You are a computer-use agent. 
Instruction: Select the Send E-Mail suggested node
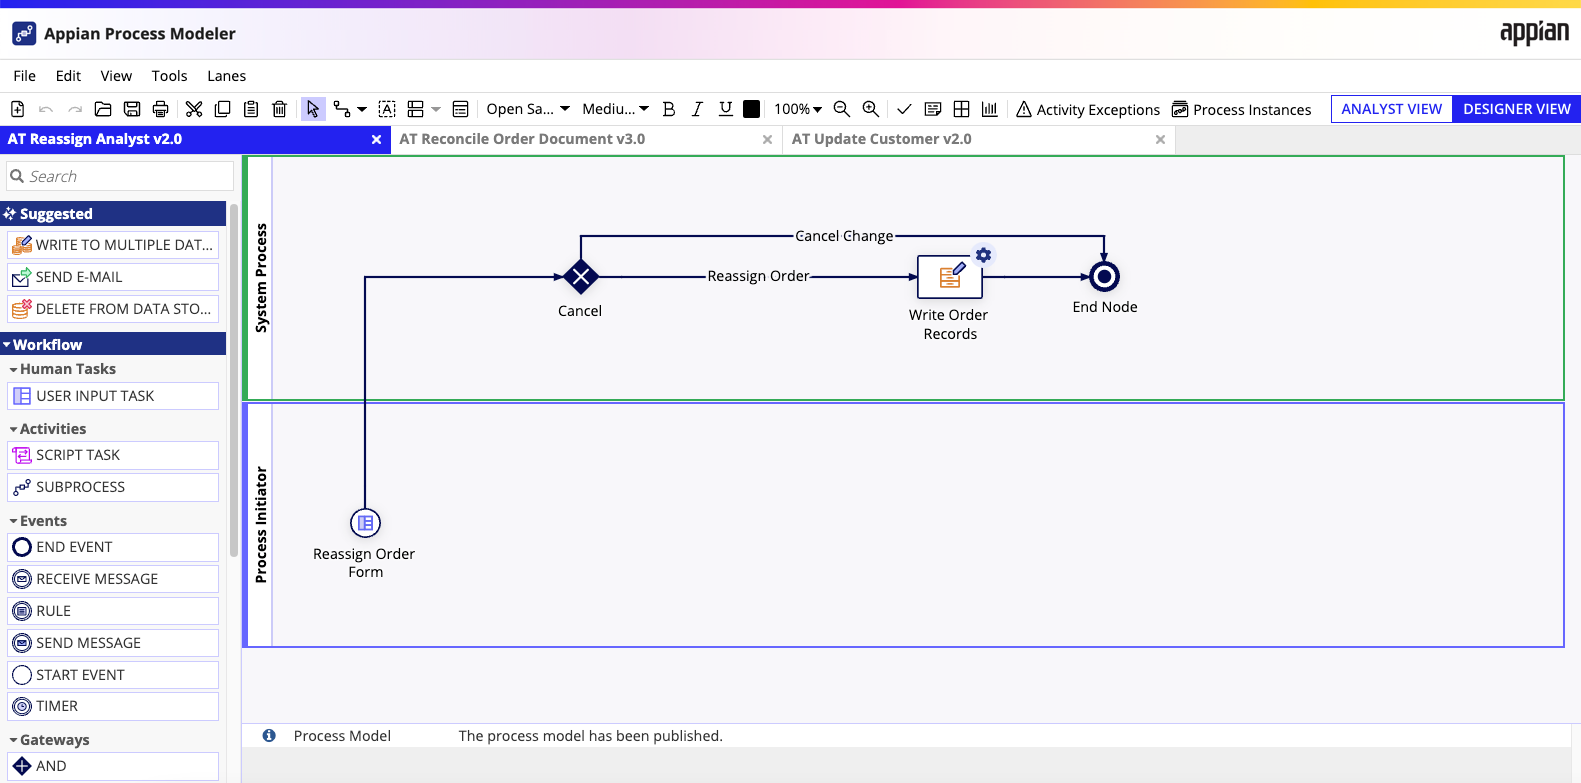point(113,277)
